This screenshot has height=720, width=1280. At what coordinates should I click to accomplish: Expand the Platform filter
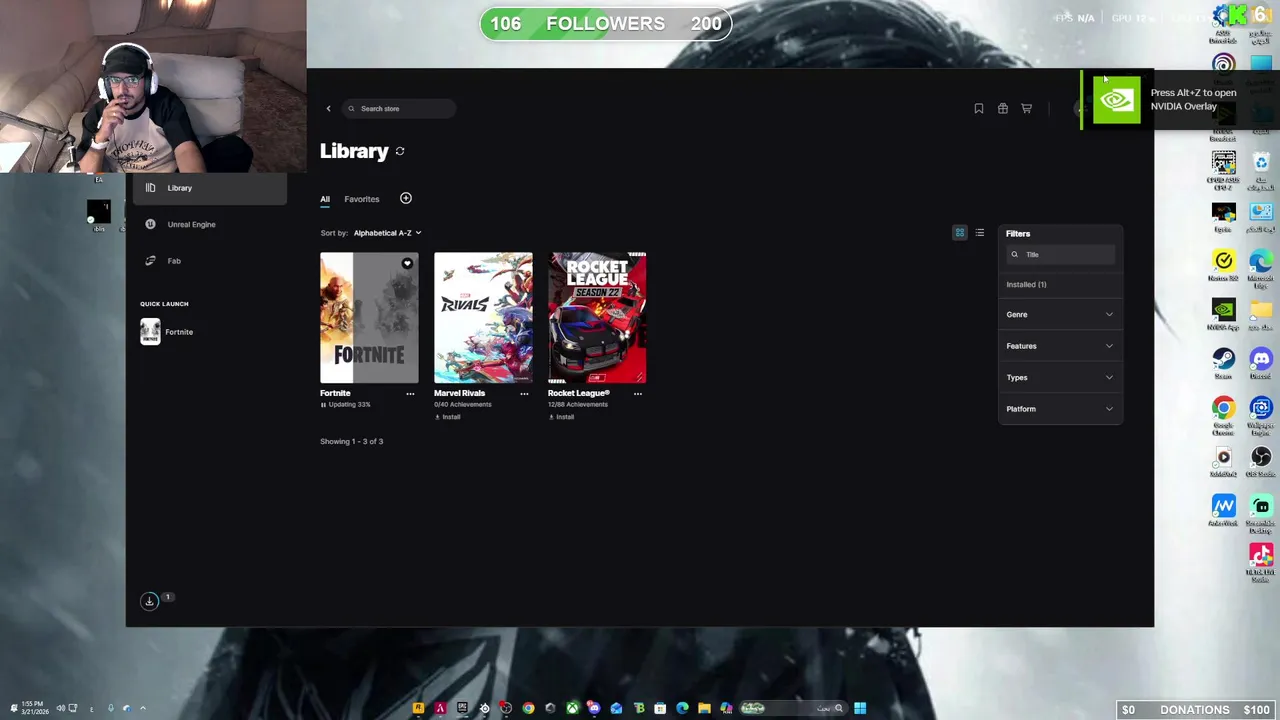pos(1060,409)
